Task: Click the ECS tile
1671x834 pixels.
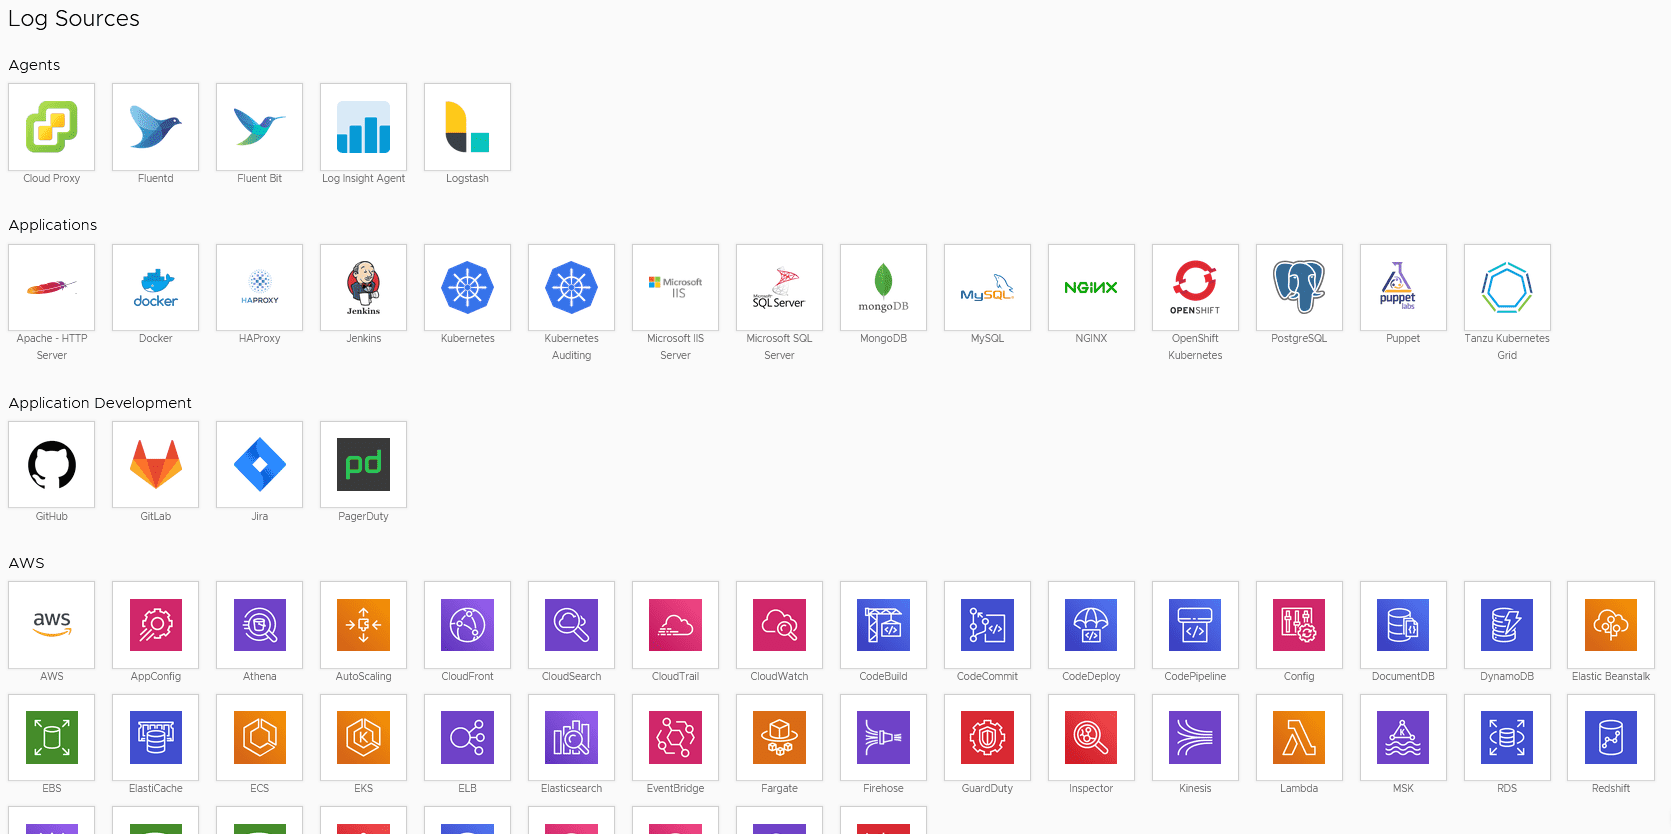Action: coord(260,738)
